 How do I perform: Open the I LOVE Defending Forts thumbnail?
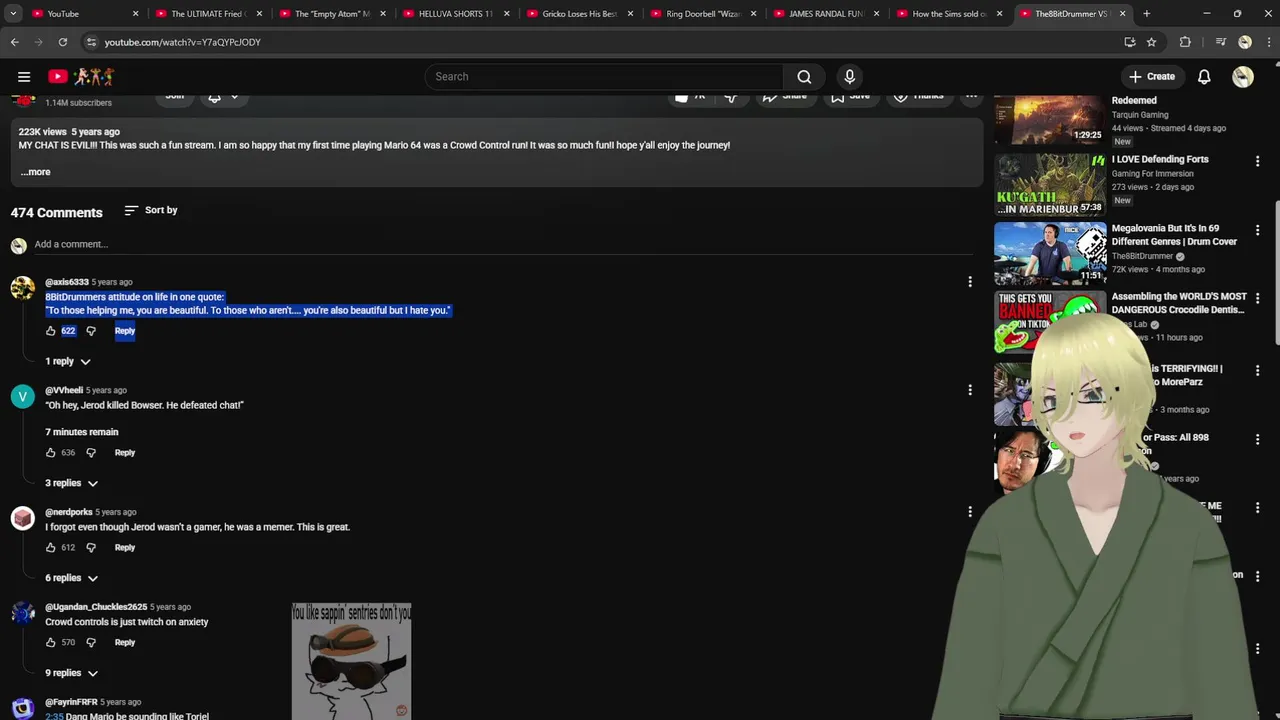click(x=1049, y=184)
